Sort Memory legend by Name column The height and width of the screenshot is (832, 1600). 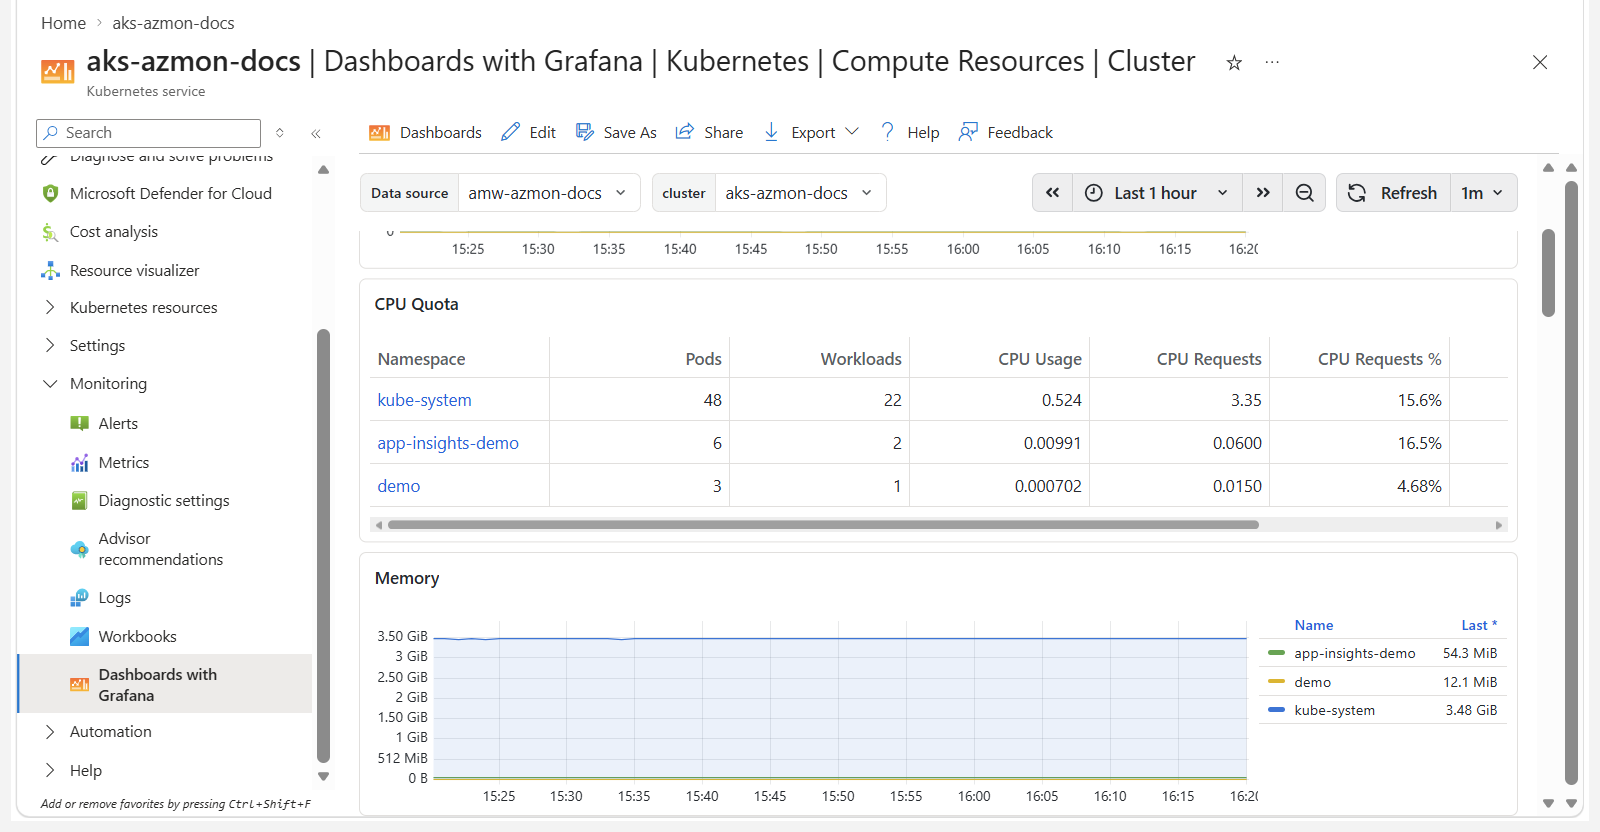[x=1313, y=625]
